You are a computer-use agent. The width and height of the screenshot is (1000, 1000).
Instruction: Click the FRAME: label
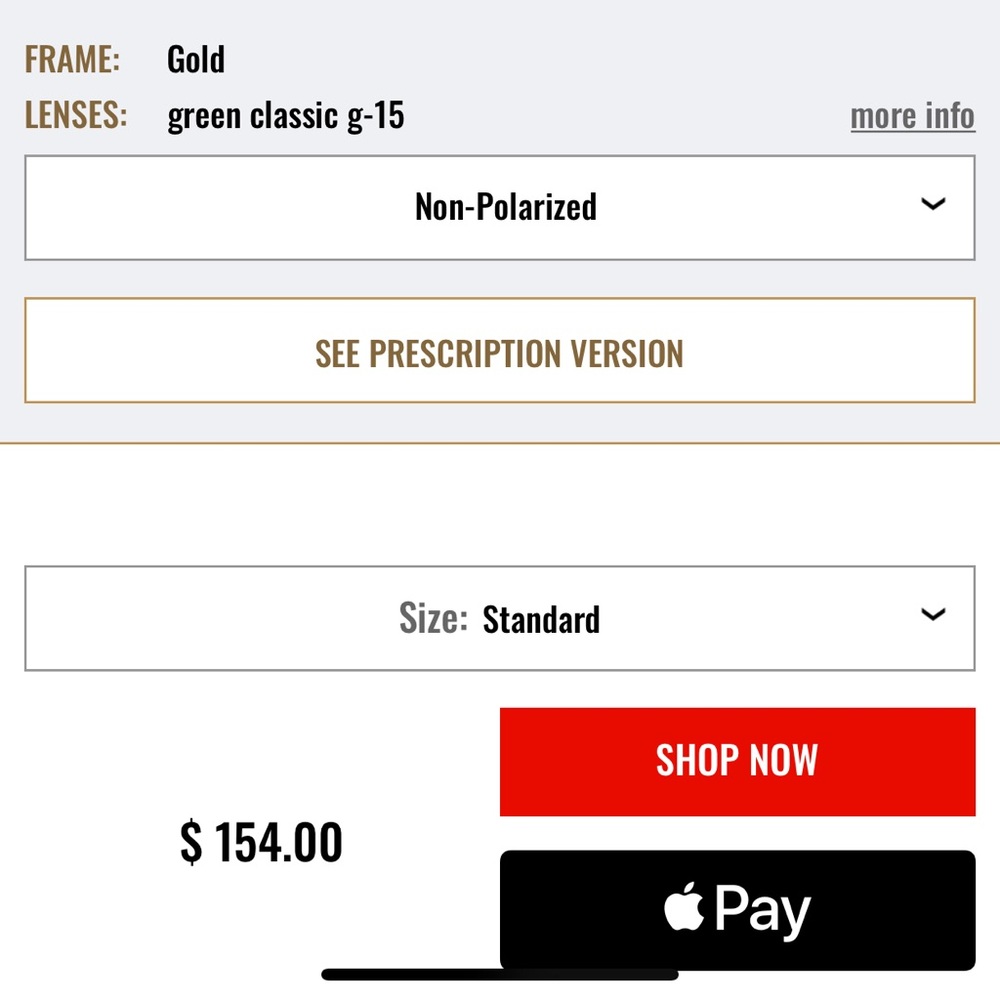click(72, 59)
